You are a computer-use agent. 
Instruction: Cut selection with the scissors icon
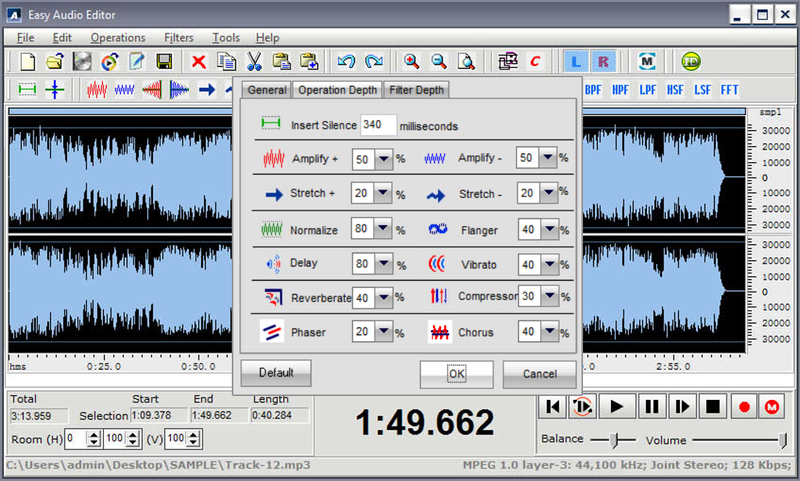click(x=254, y=62)
